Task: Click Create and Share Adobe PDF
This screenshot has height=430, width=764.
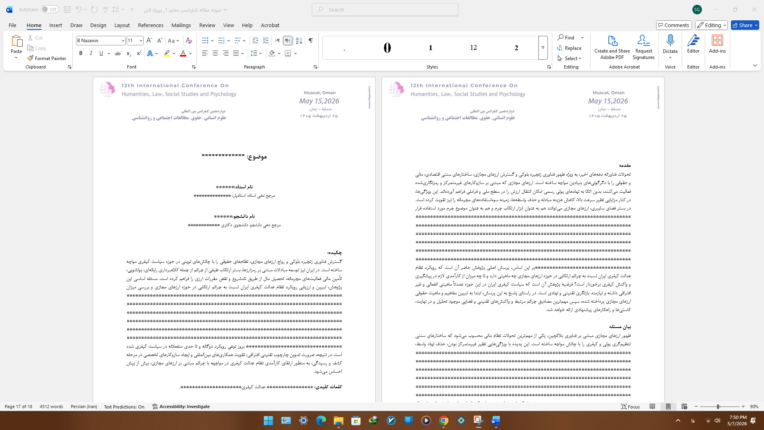Action: point(612,47)
